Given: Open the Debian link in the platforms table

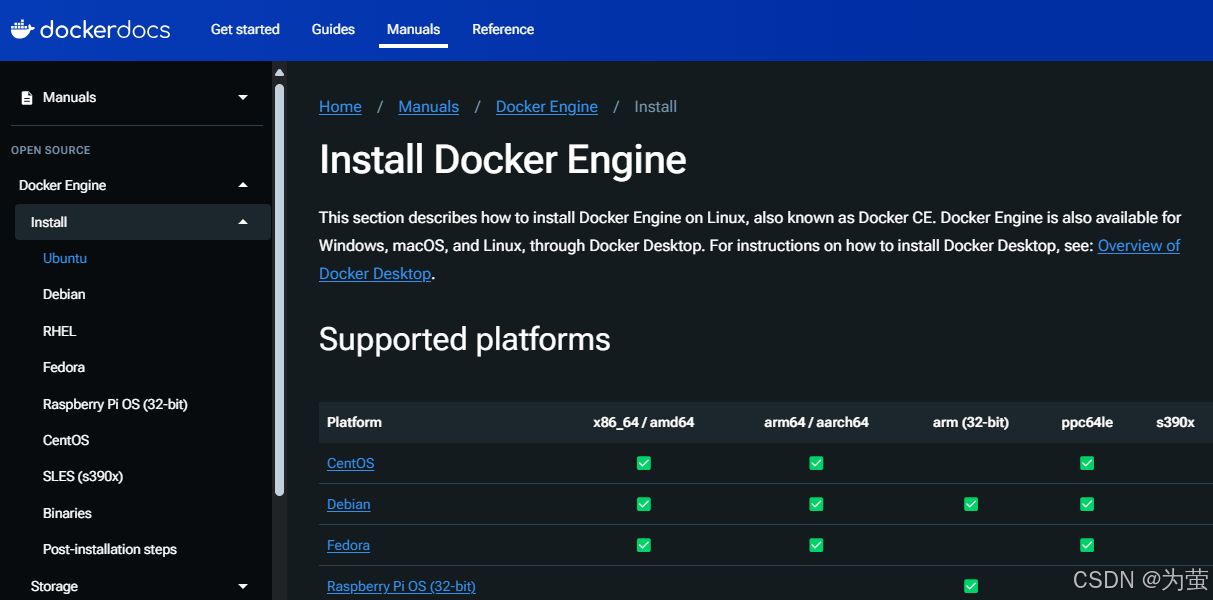Looking at the screenshot, I should coord(349,504).
